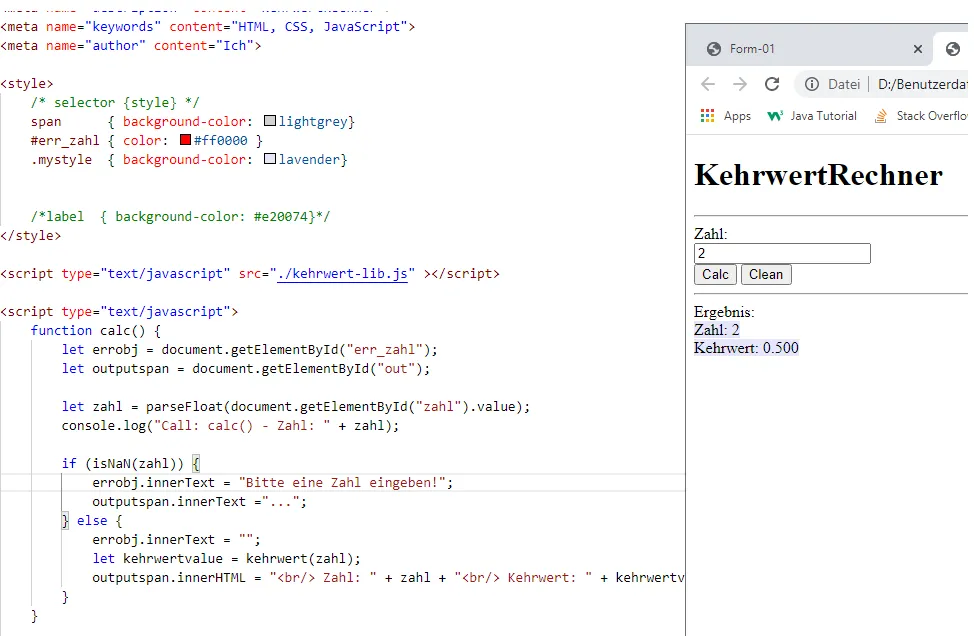Click the opening <style> tag
Viewport: 974px width, 636px height.
pos(27,83)
